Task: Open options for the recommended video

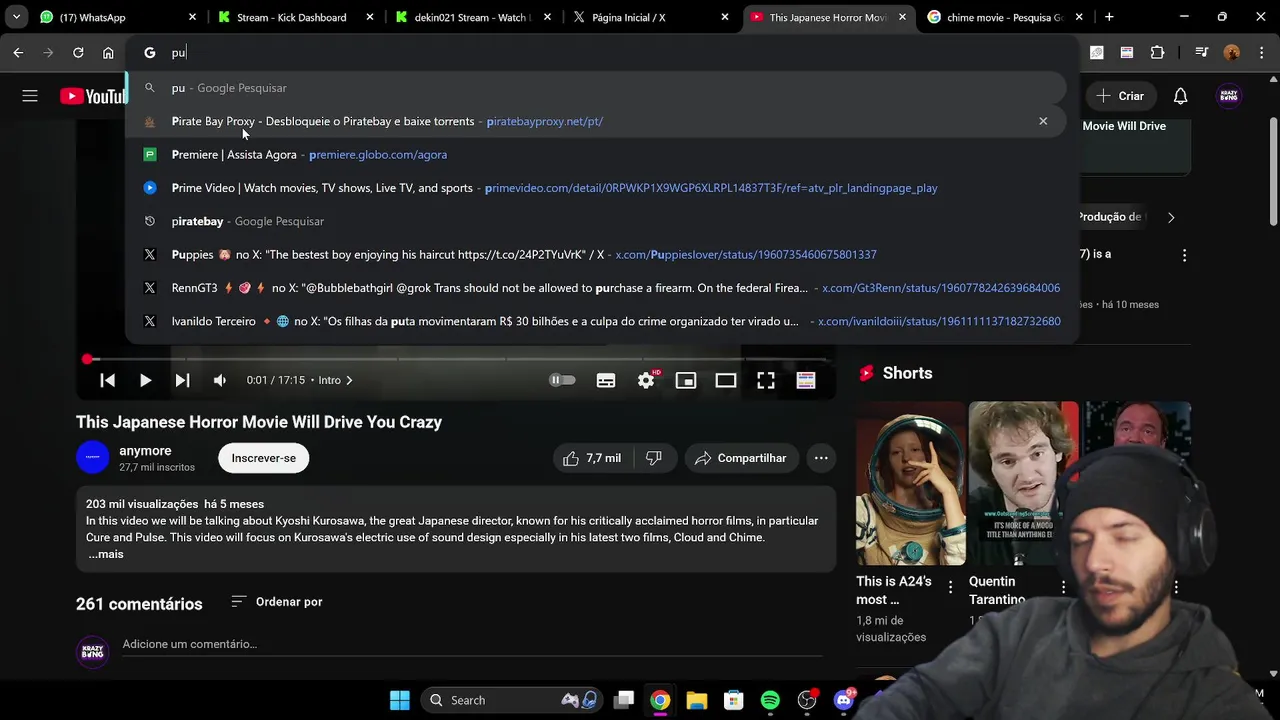Action: click(x=1184, y=255)
